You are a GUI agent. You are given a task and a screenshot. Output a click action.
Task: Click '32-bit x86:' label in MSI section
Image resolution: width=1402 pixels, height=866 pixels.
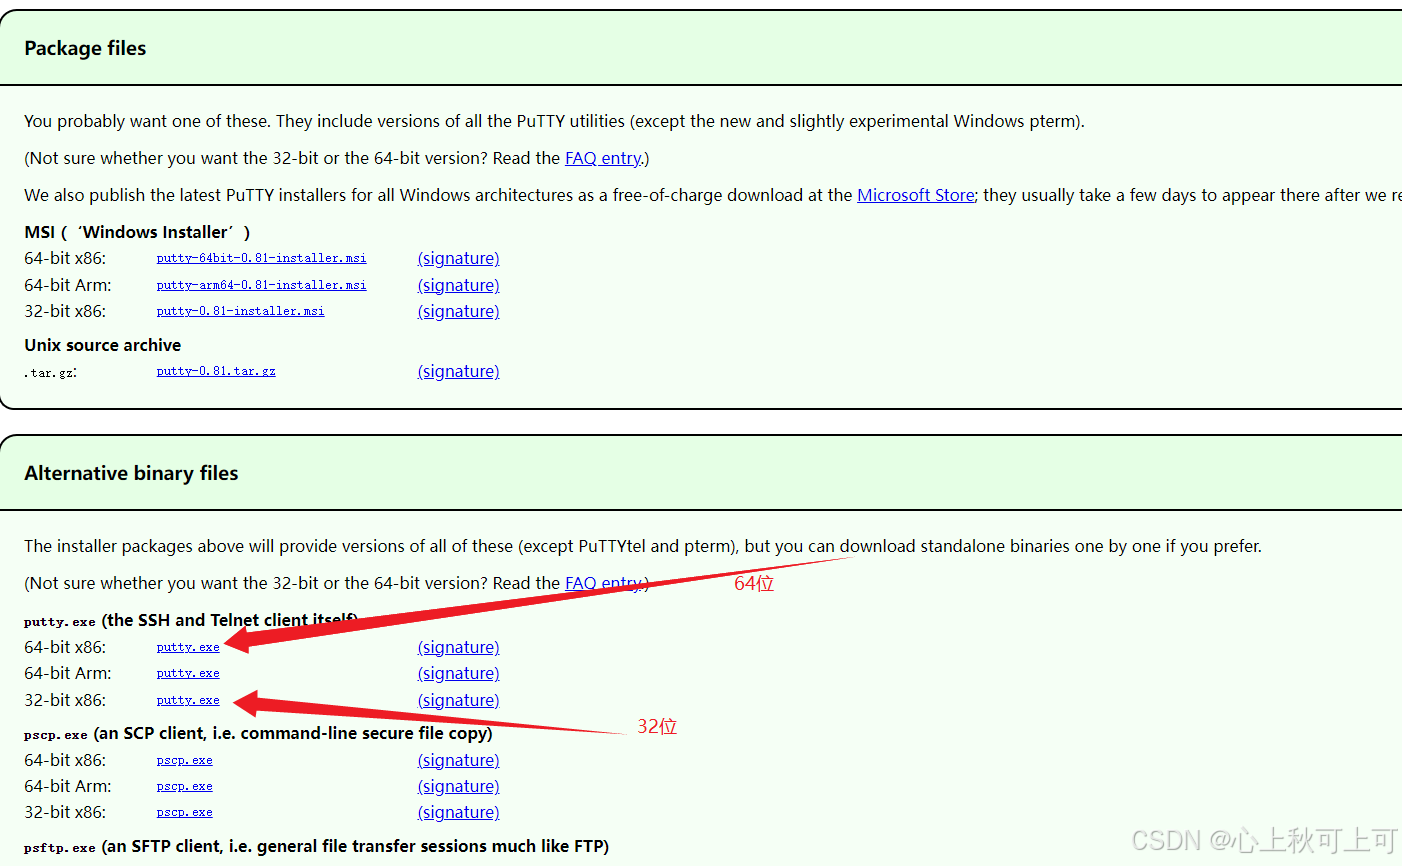pos(65,311)
